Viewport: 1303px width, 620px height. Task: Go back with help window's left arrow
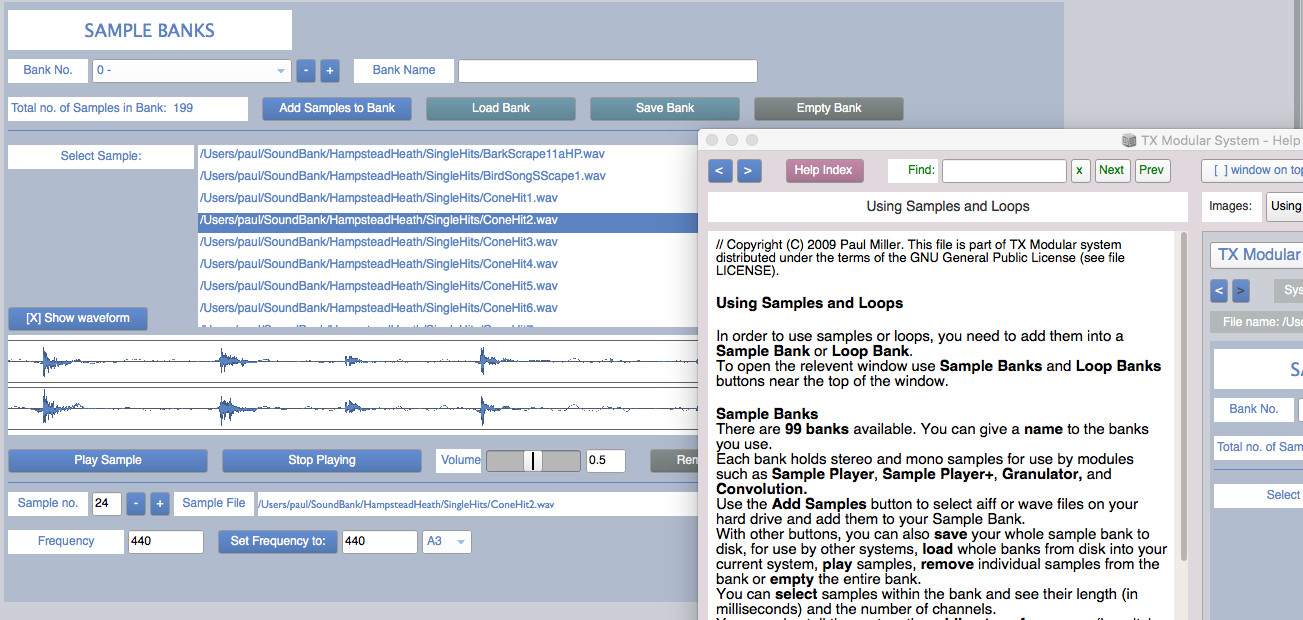720,171
